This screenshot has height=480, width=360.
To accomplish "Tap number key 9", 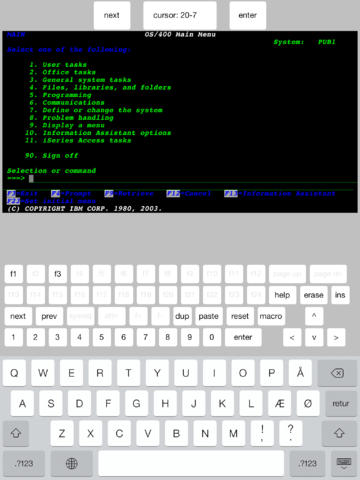I will pyautogui.click(x=190, y=337).
